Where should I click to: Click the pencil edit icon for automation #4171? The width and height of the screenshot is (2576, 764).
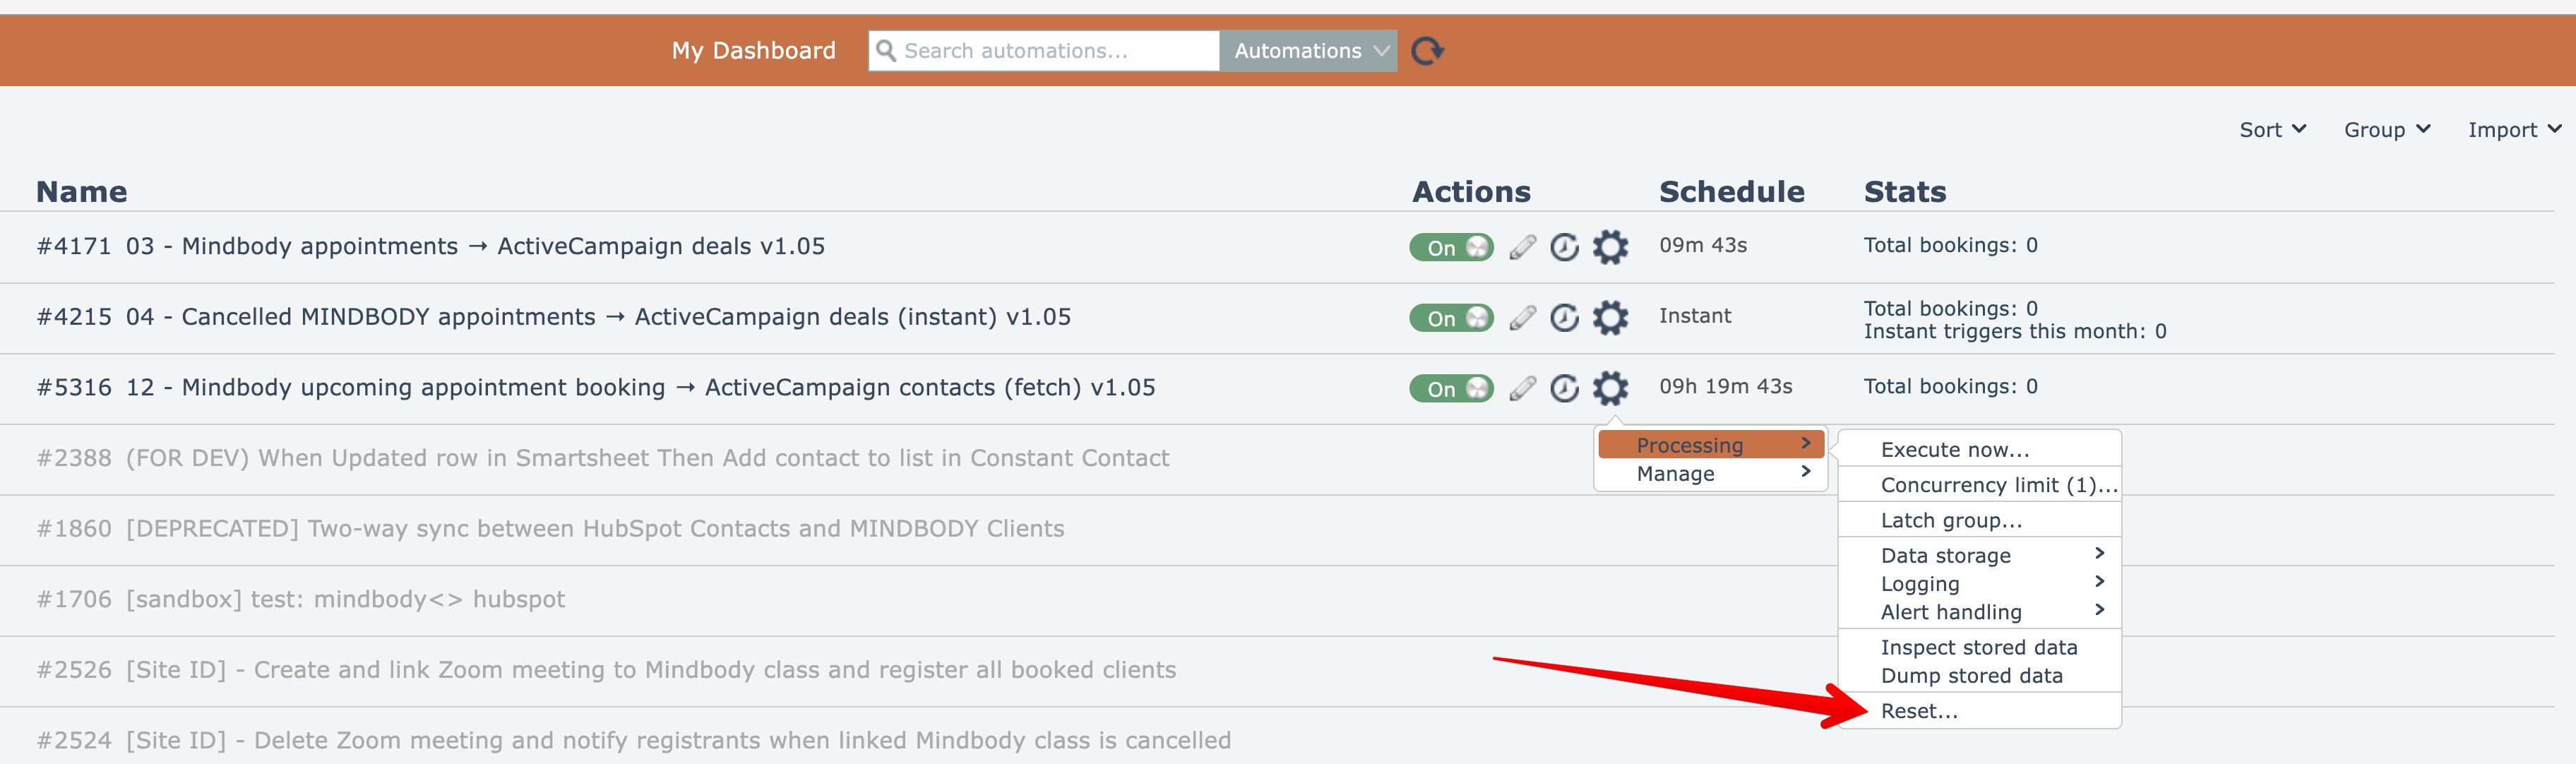point(1522,247)
